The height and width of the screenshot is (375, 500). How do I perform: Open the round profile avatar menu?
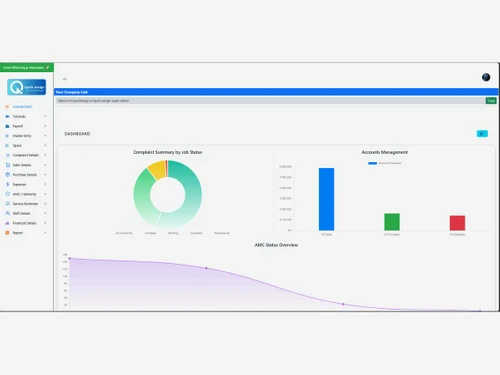tap(486, 77)
